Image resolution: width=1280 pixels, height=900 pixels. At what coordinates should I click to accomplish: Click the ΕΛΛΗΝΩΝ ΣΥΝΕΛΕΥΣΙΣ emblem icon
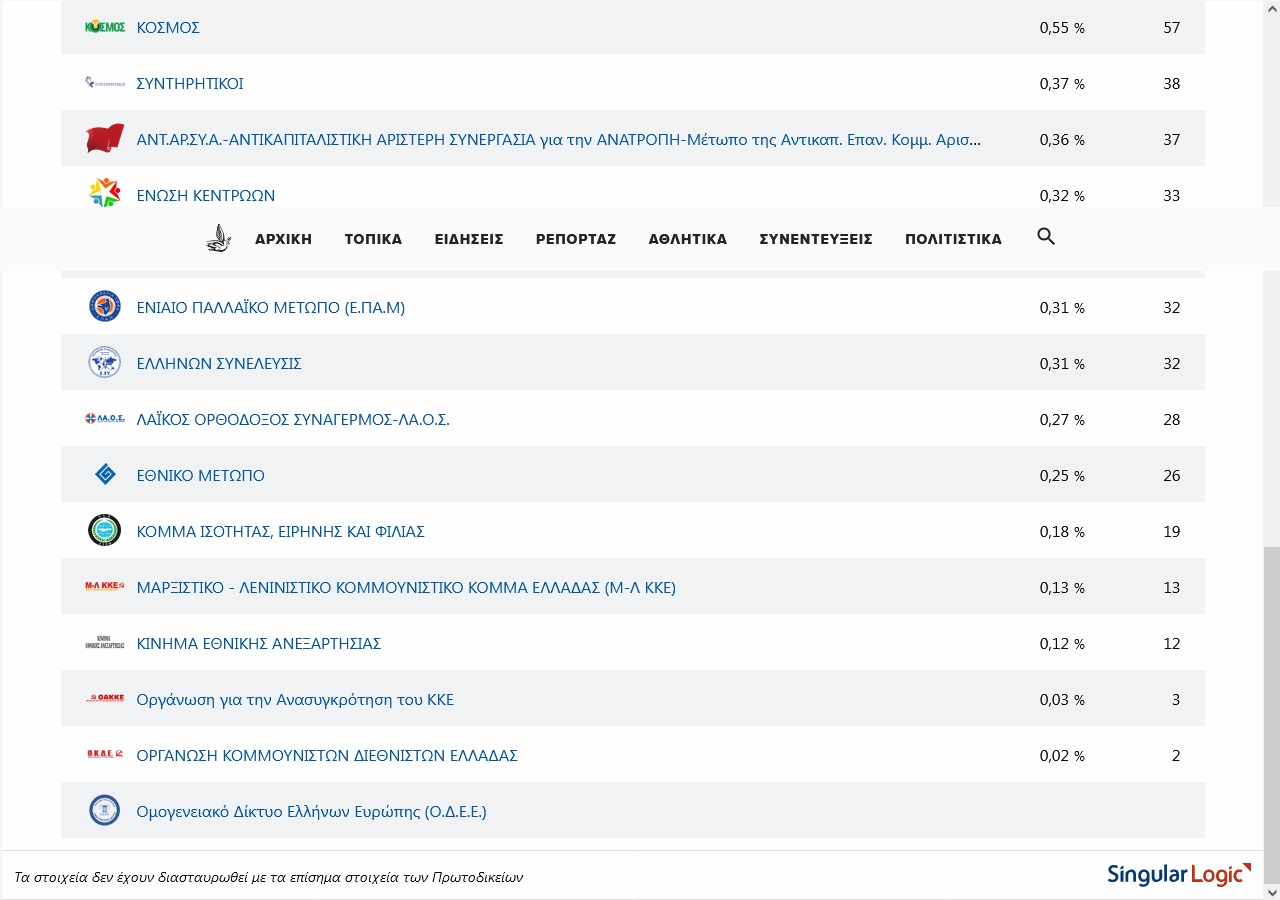(105, 363)
